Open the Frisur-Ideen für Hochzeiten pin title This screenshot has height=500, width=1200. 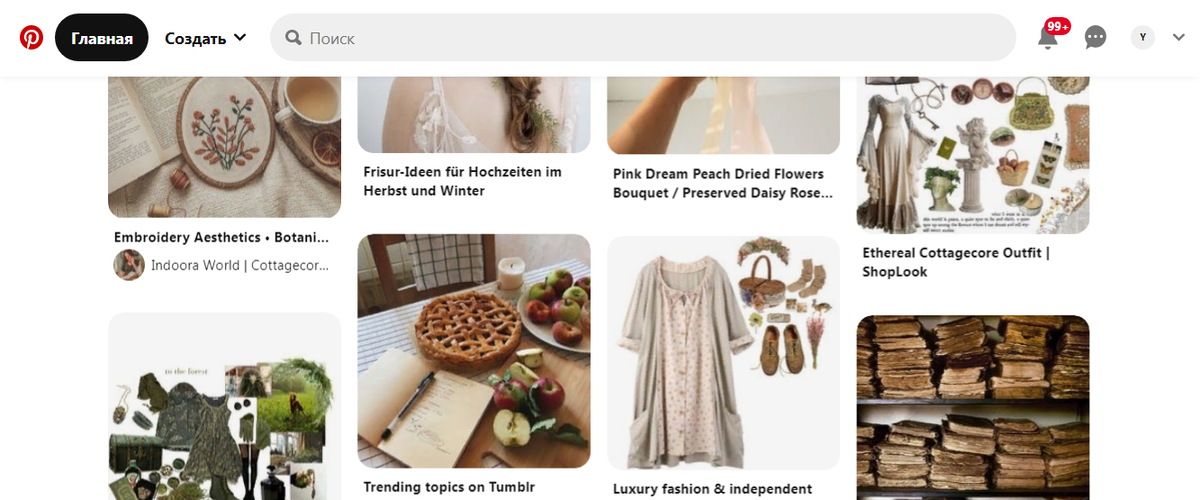462,181
